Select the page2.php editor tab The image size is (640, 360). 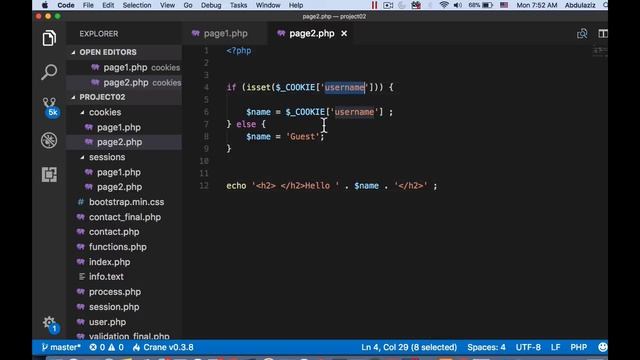[312, 34]
